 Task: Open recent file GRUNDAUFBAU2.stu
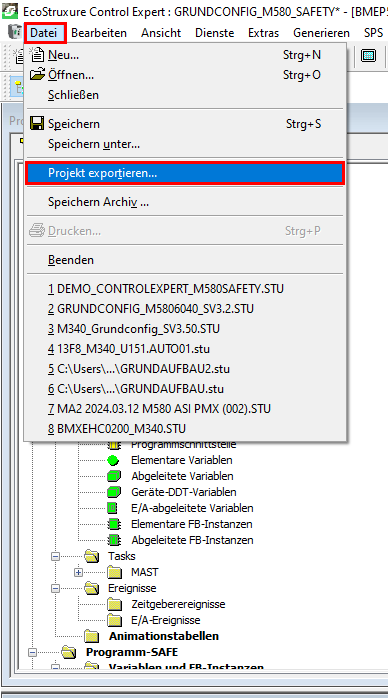click(185, 369)
